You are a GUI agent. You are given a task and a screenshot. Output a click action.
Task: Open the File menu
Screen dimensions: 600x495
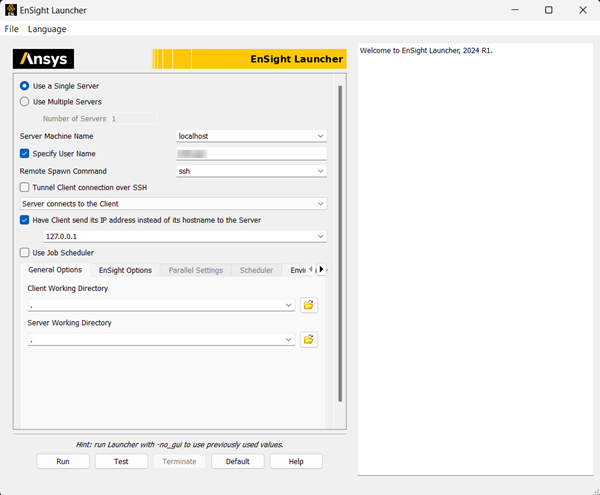click(11, 29)
